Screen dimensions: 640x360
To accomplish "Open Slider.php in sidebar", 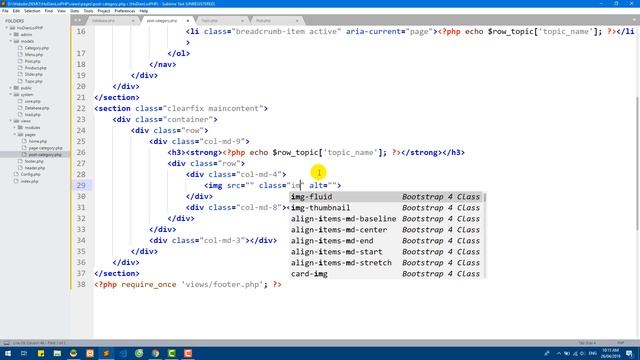I will (x=33, y=74).
